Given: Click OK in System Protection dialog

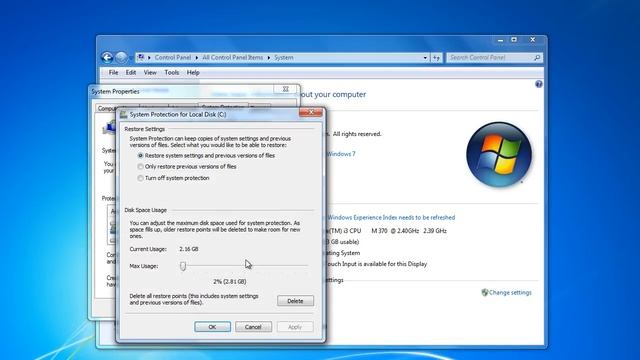Looking at the screenshot, I should [212, 327].
